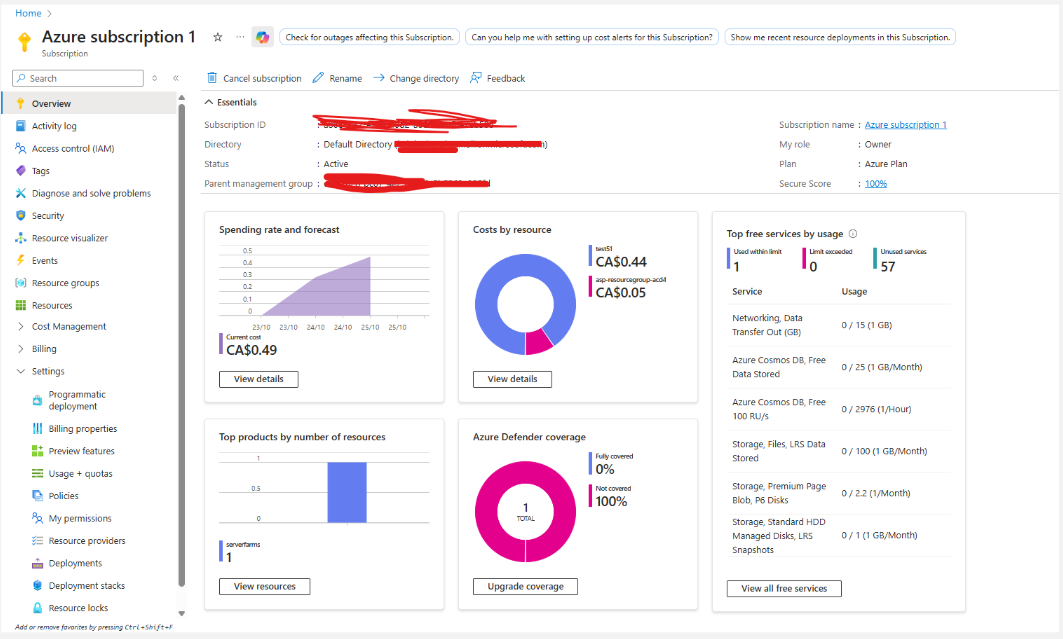Screen dimensions: 1063x639
Task: Click the Security shield icon
Action: [21, 215]
